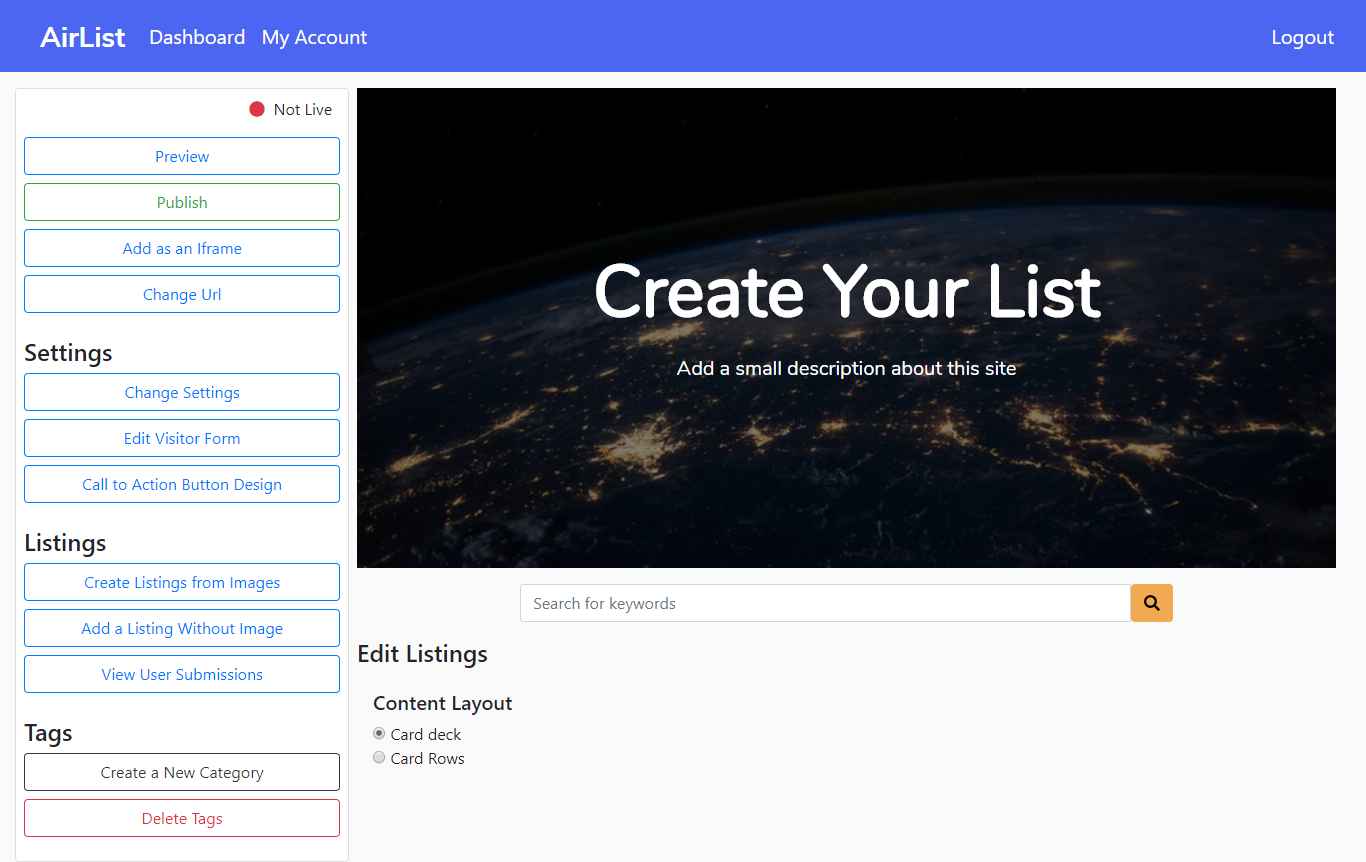
Task: Click the search magnifying glass icon
Action: (x=1151, y=603)
